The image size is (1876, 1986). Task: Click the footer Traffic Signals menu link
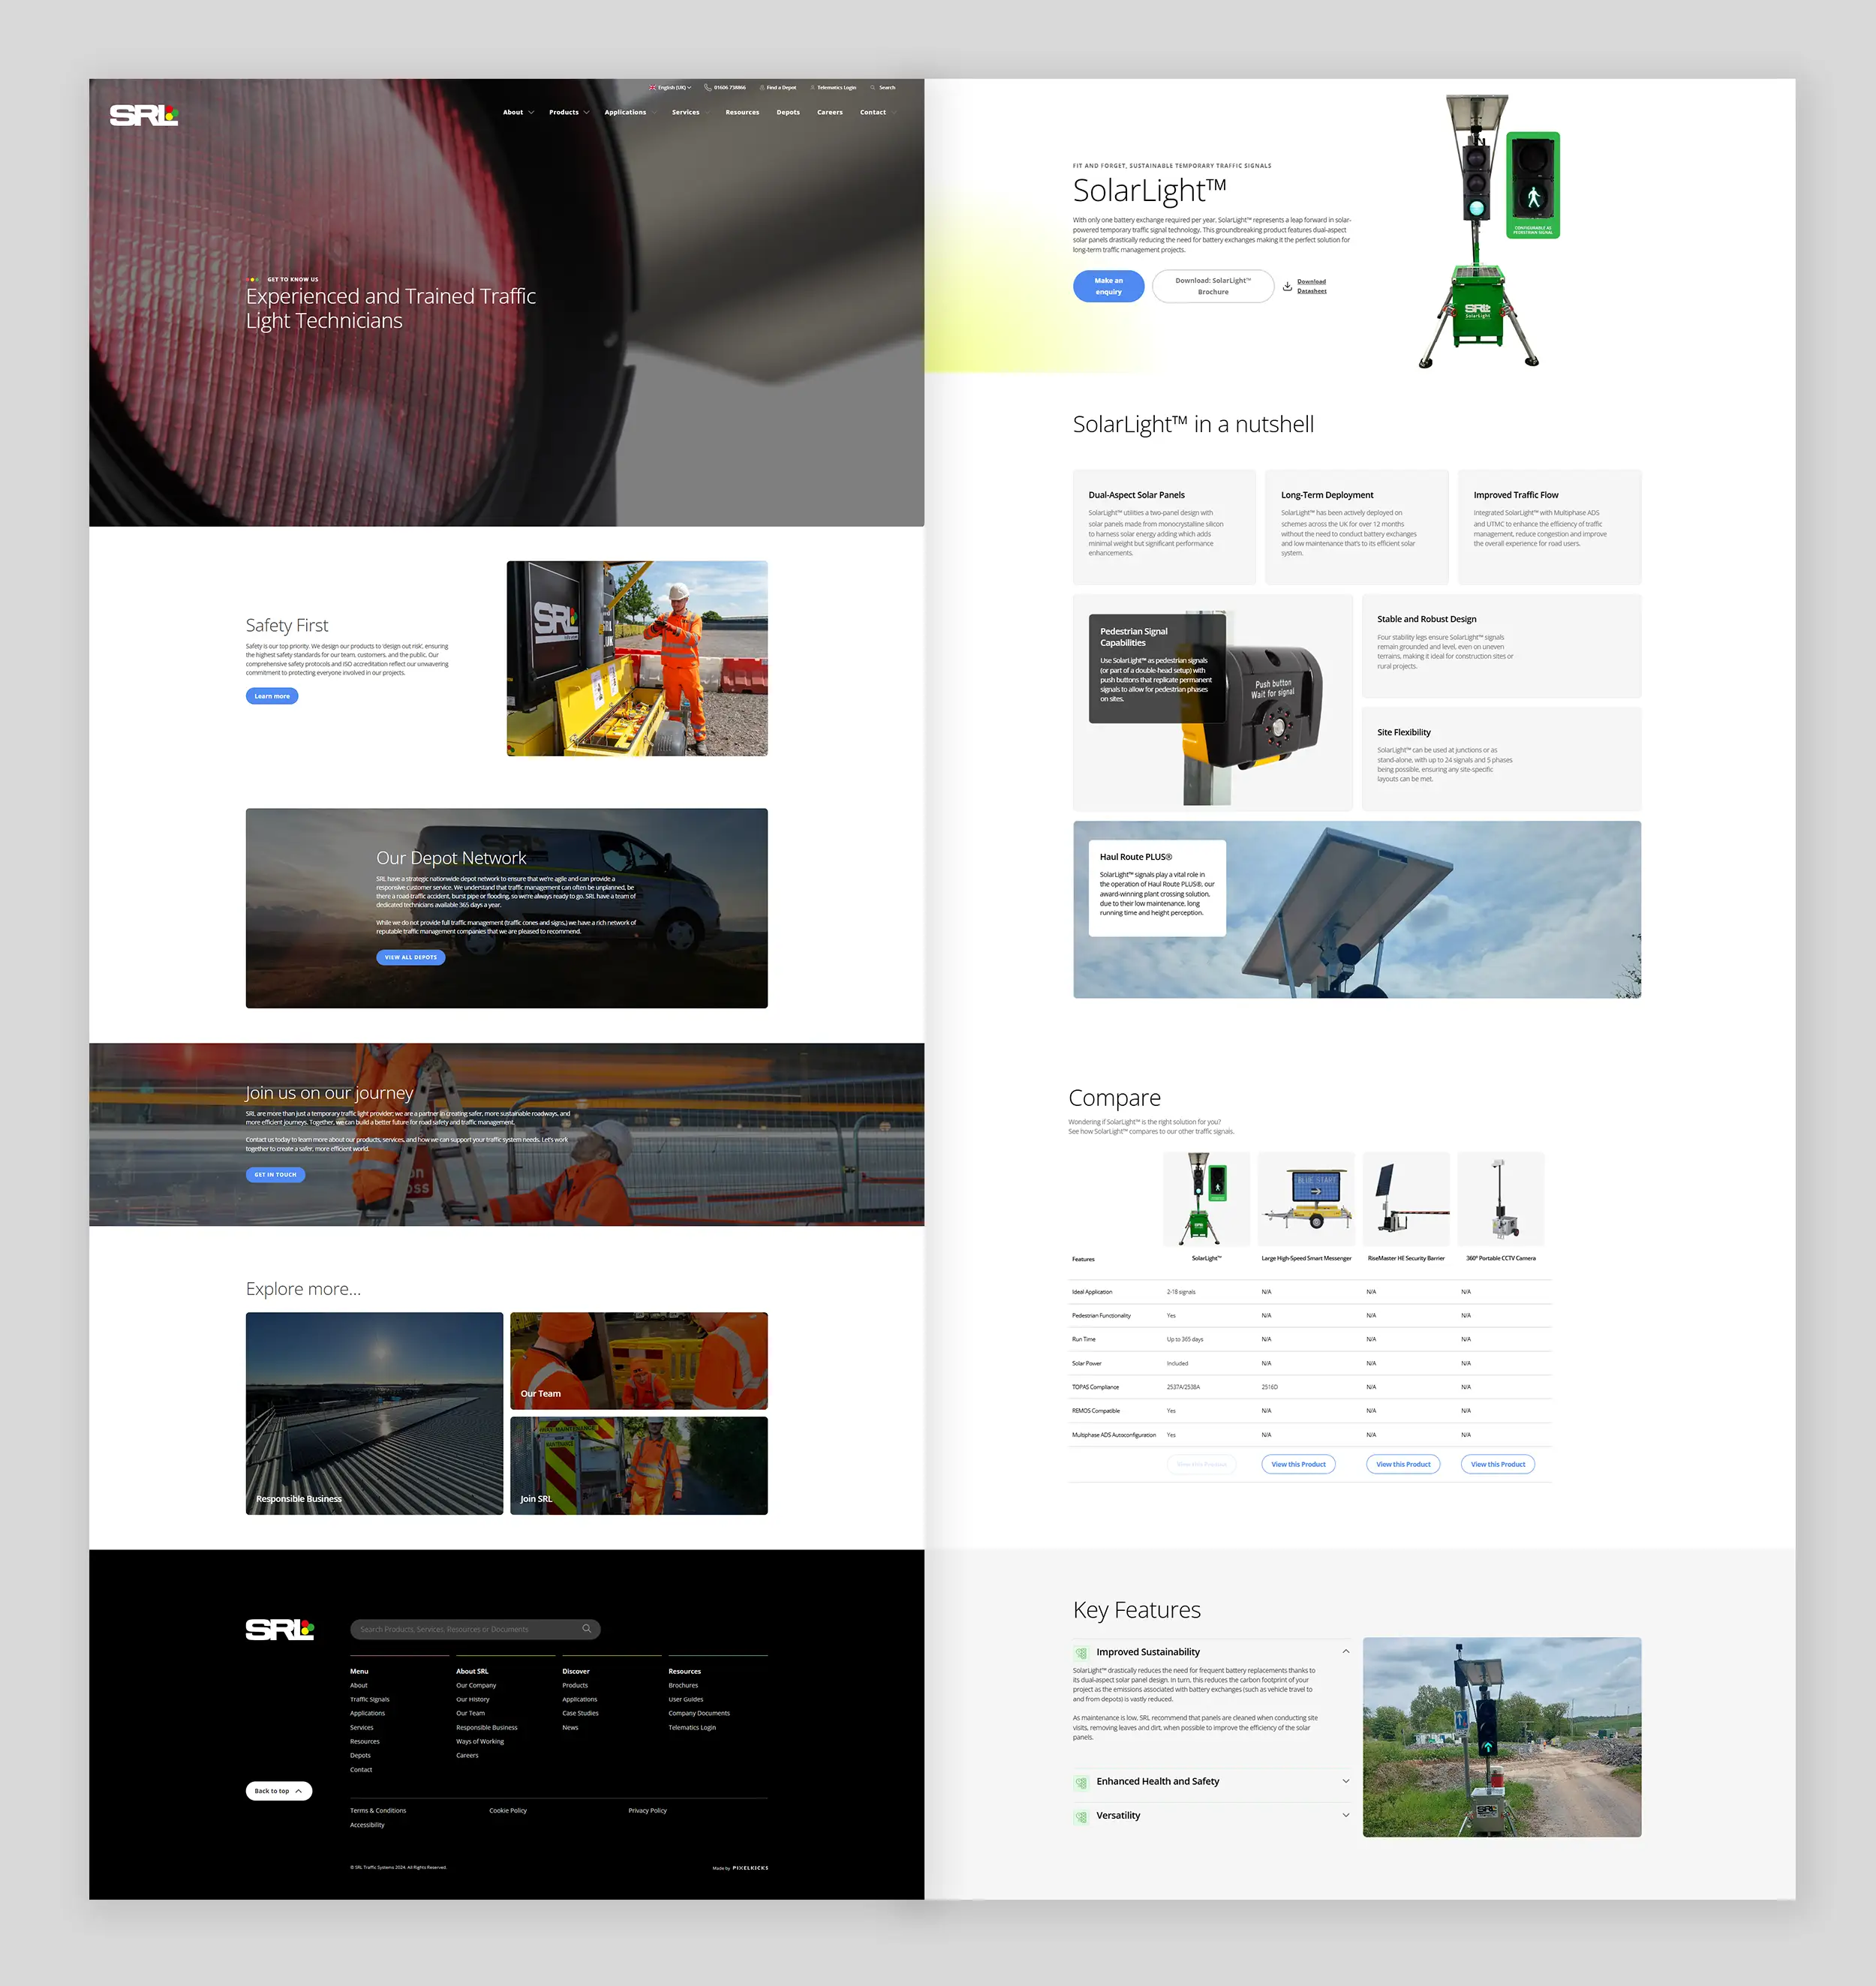coord(370,1700)
